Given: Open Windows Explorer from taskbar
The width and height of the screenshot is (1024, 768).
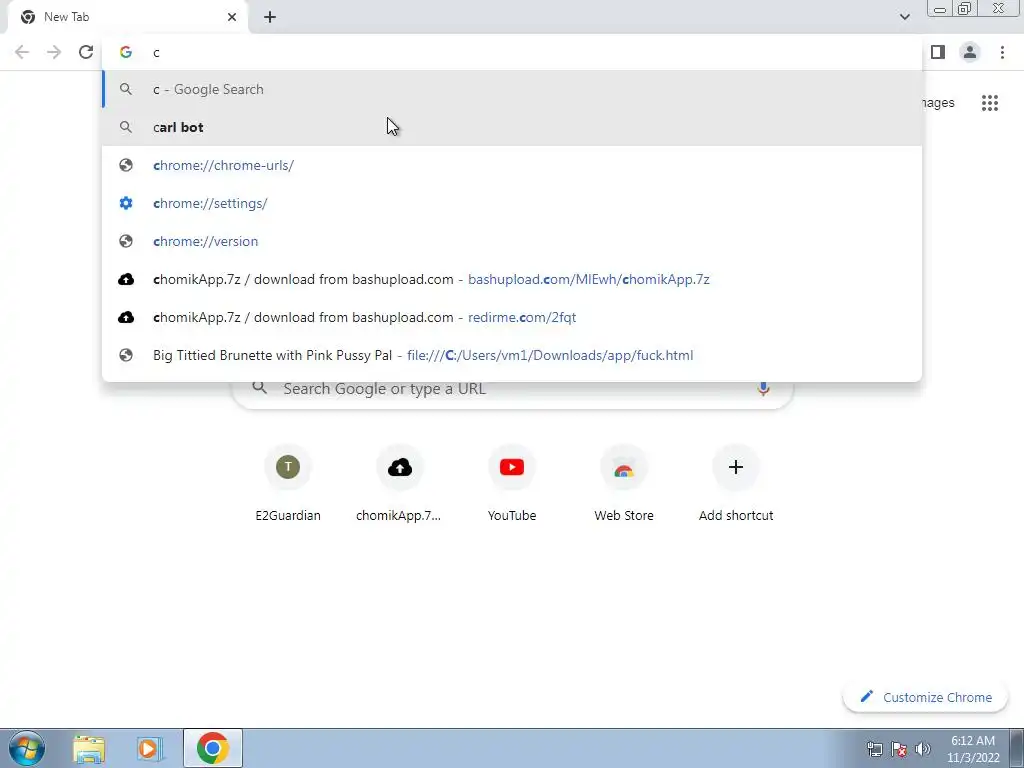Looking at the screenshot, I should click(89, 748).
